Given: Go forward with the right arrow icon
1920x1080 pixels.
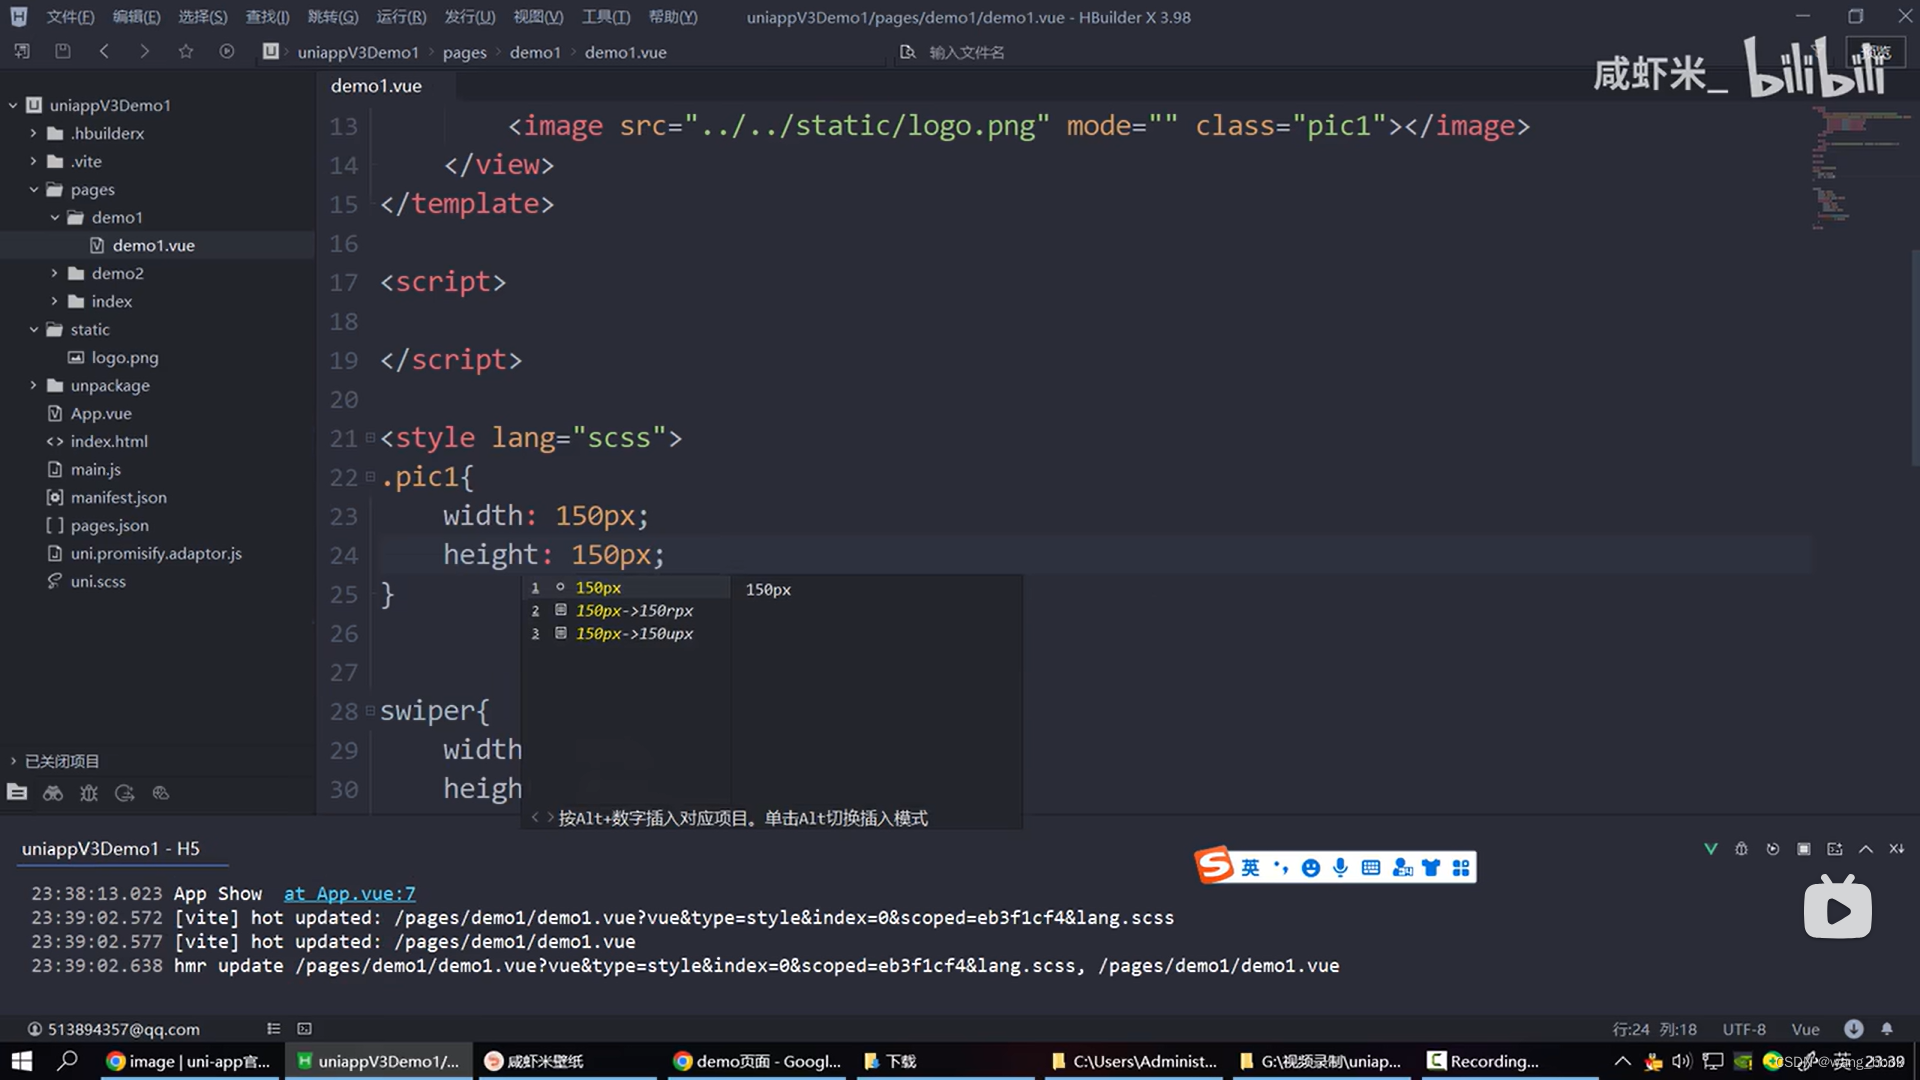Looking at the screenshot, I should pyautogui.click(x=145, y=51).
